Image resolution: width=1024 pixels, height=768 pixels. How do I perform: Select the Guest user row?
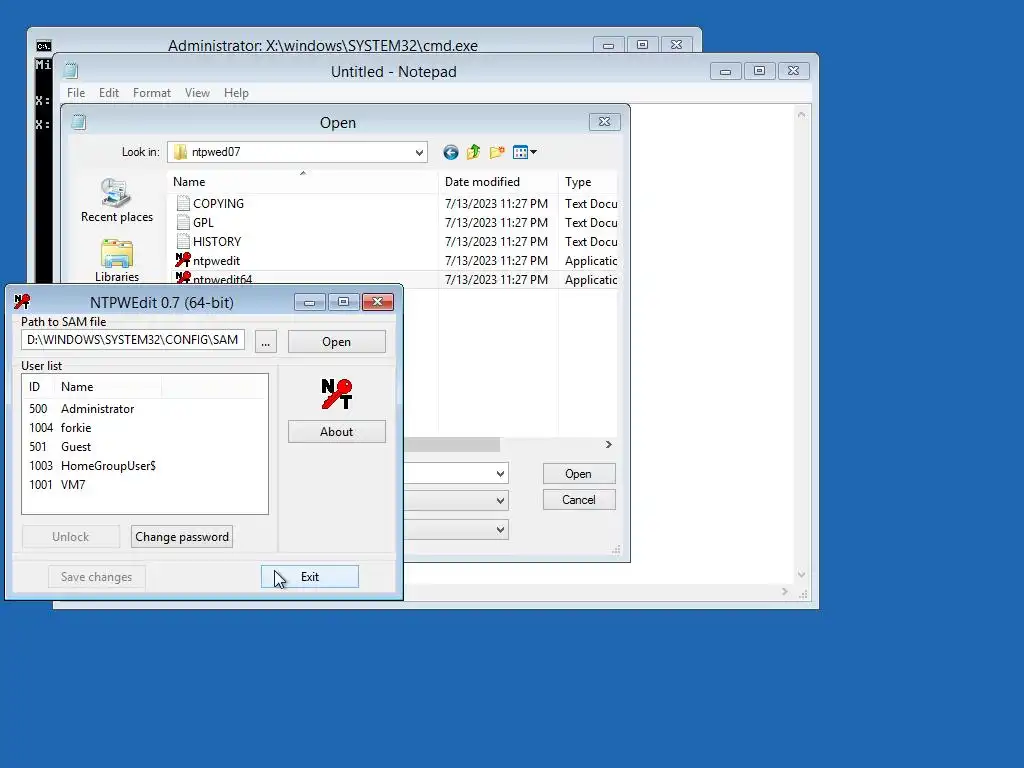click(x=145, y=447)
